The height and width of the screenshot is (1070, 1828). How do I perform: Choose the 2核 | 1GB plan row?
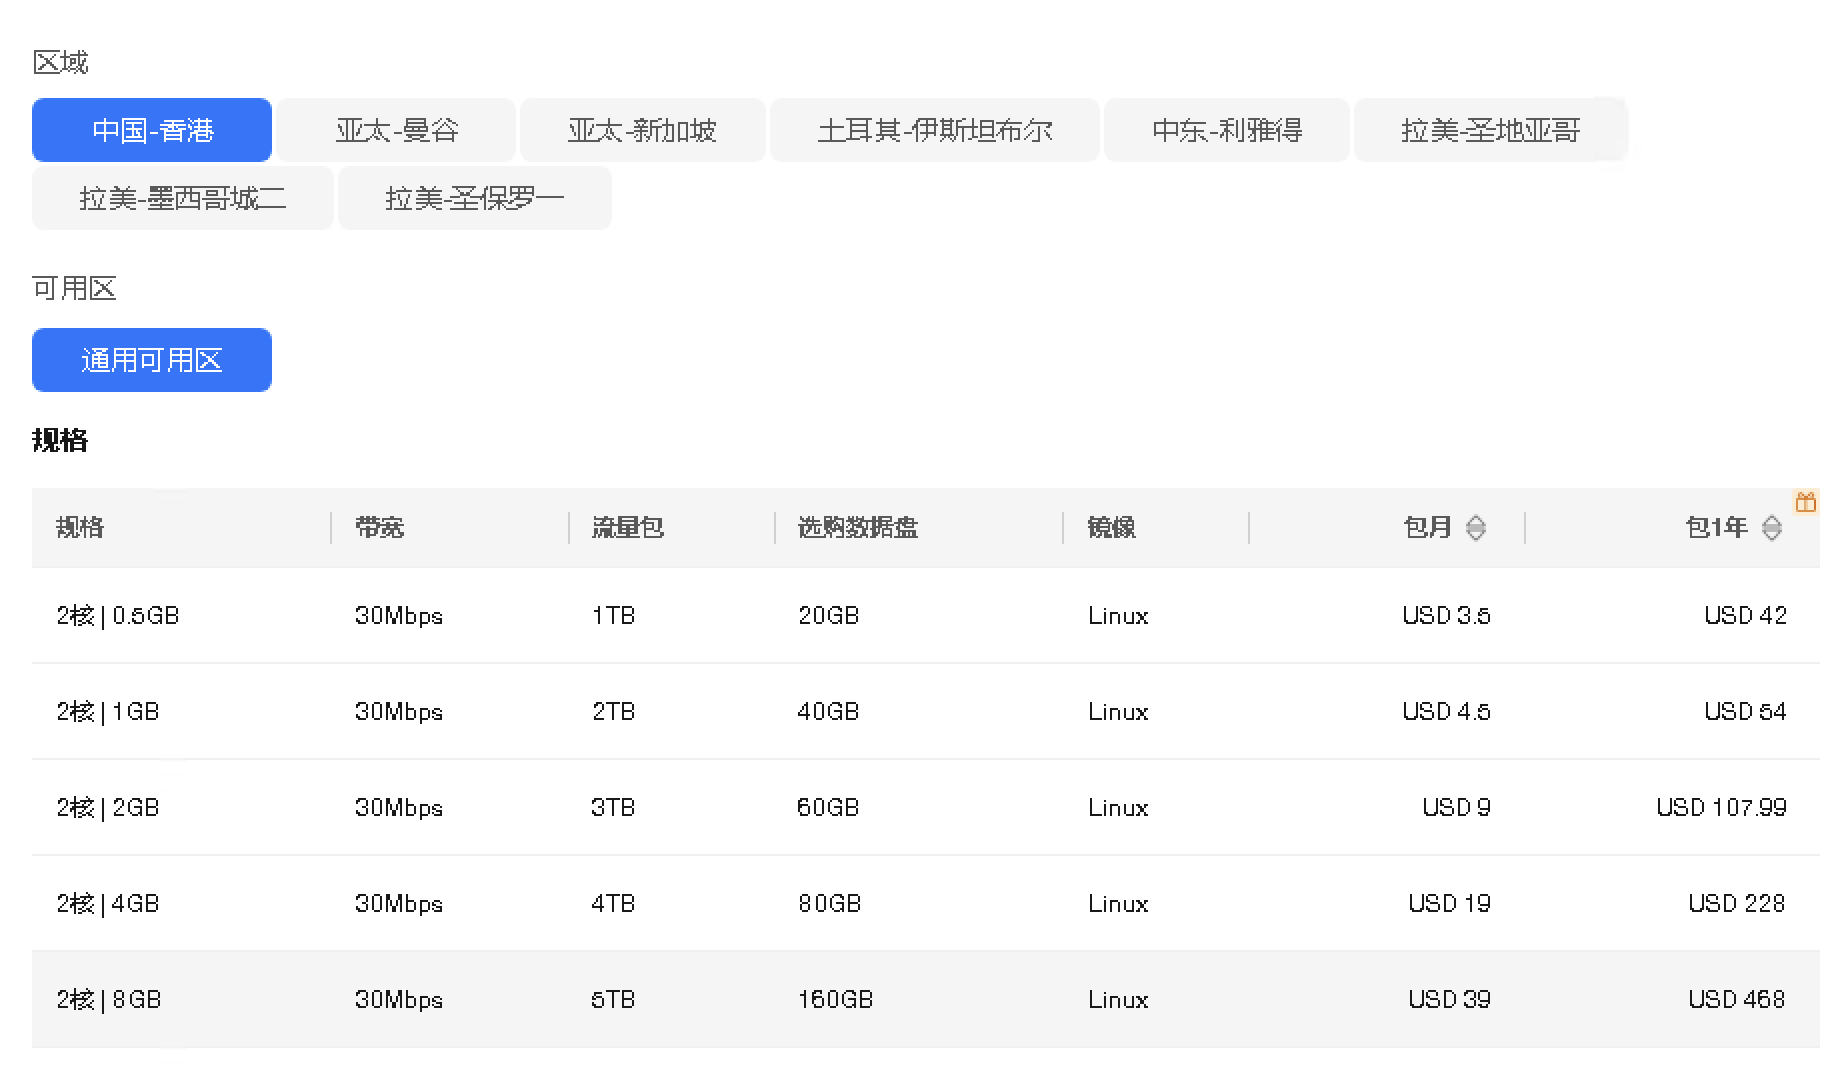point(108,711)
